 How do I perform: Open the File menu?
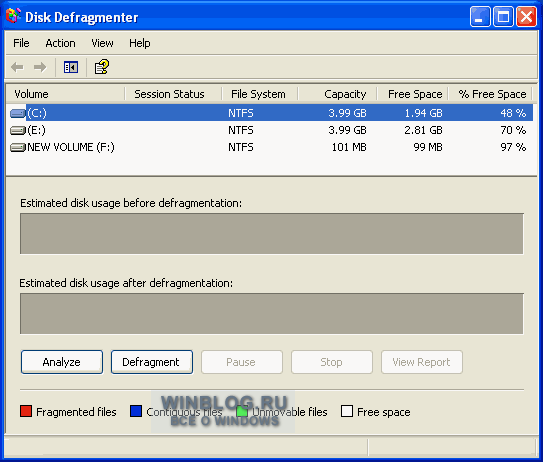[21, 43]
